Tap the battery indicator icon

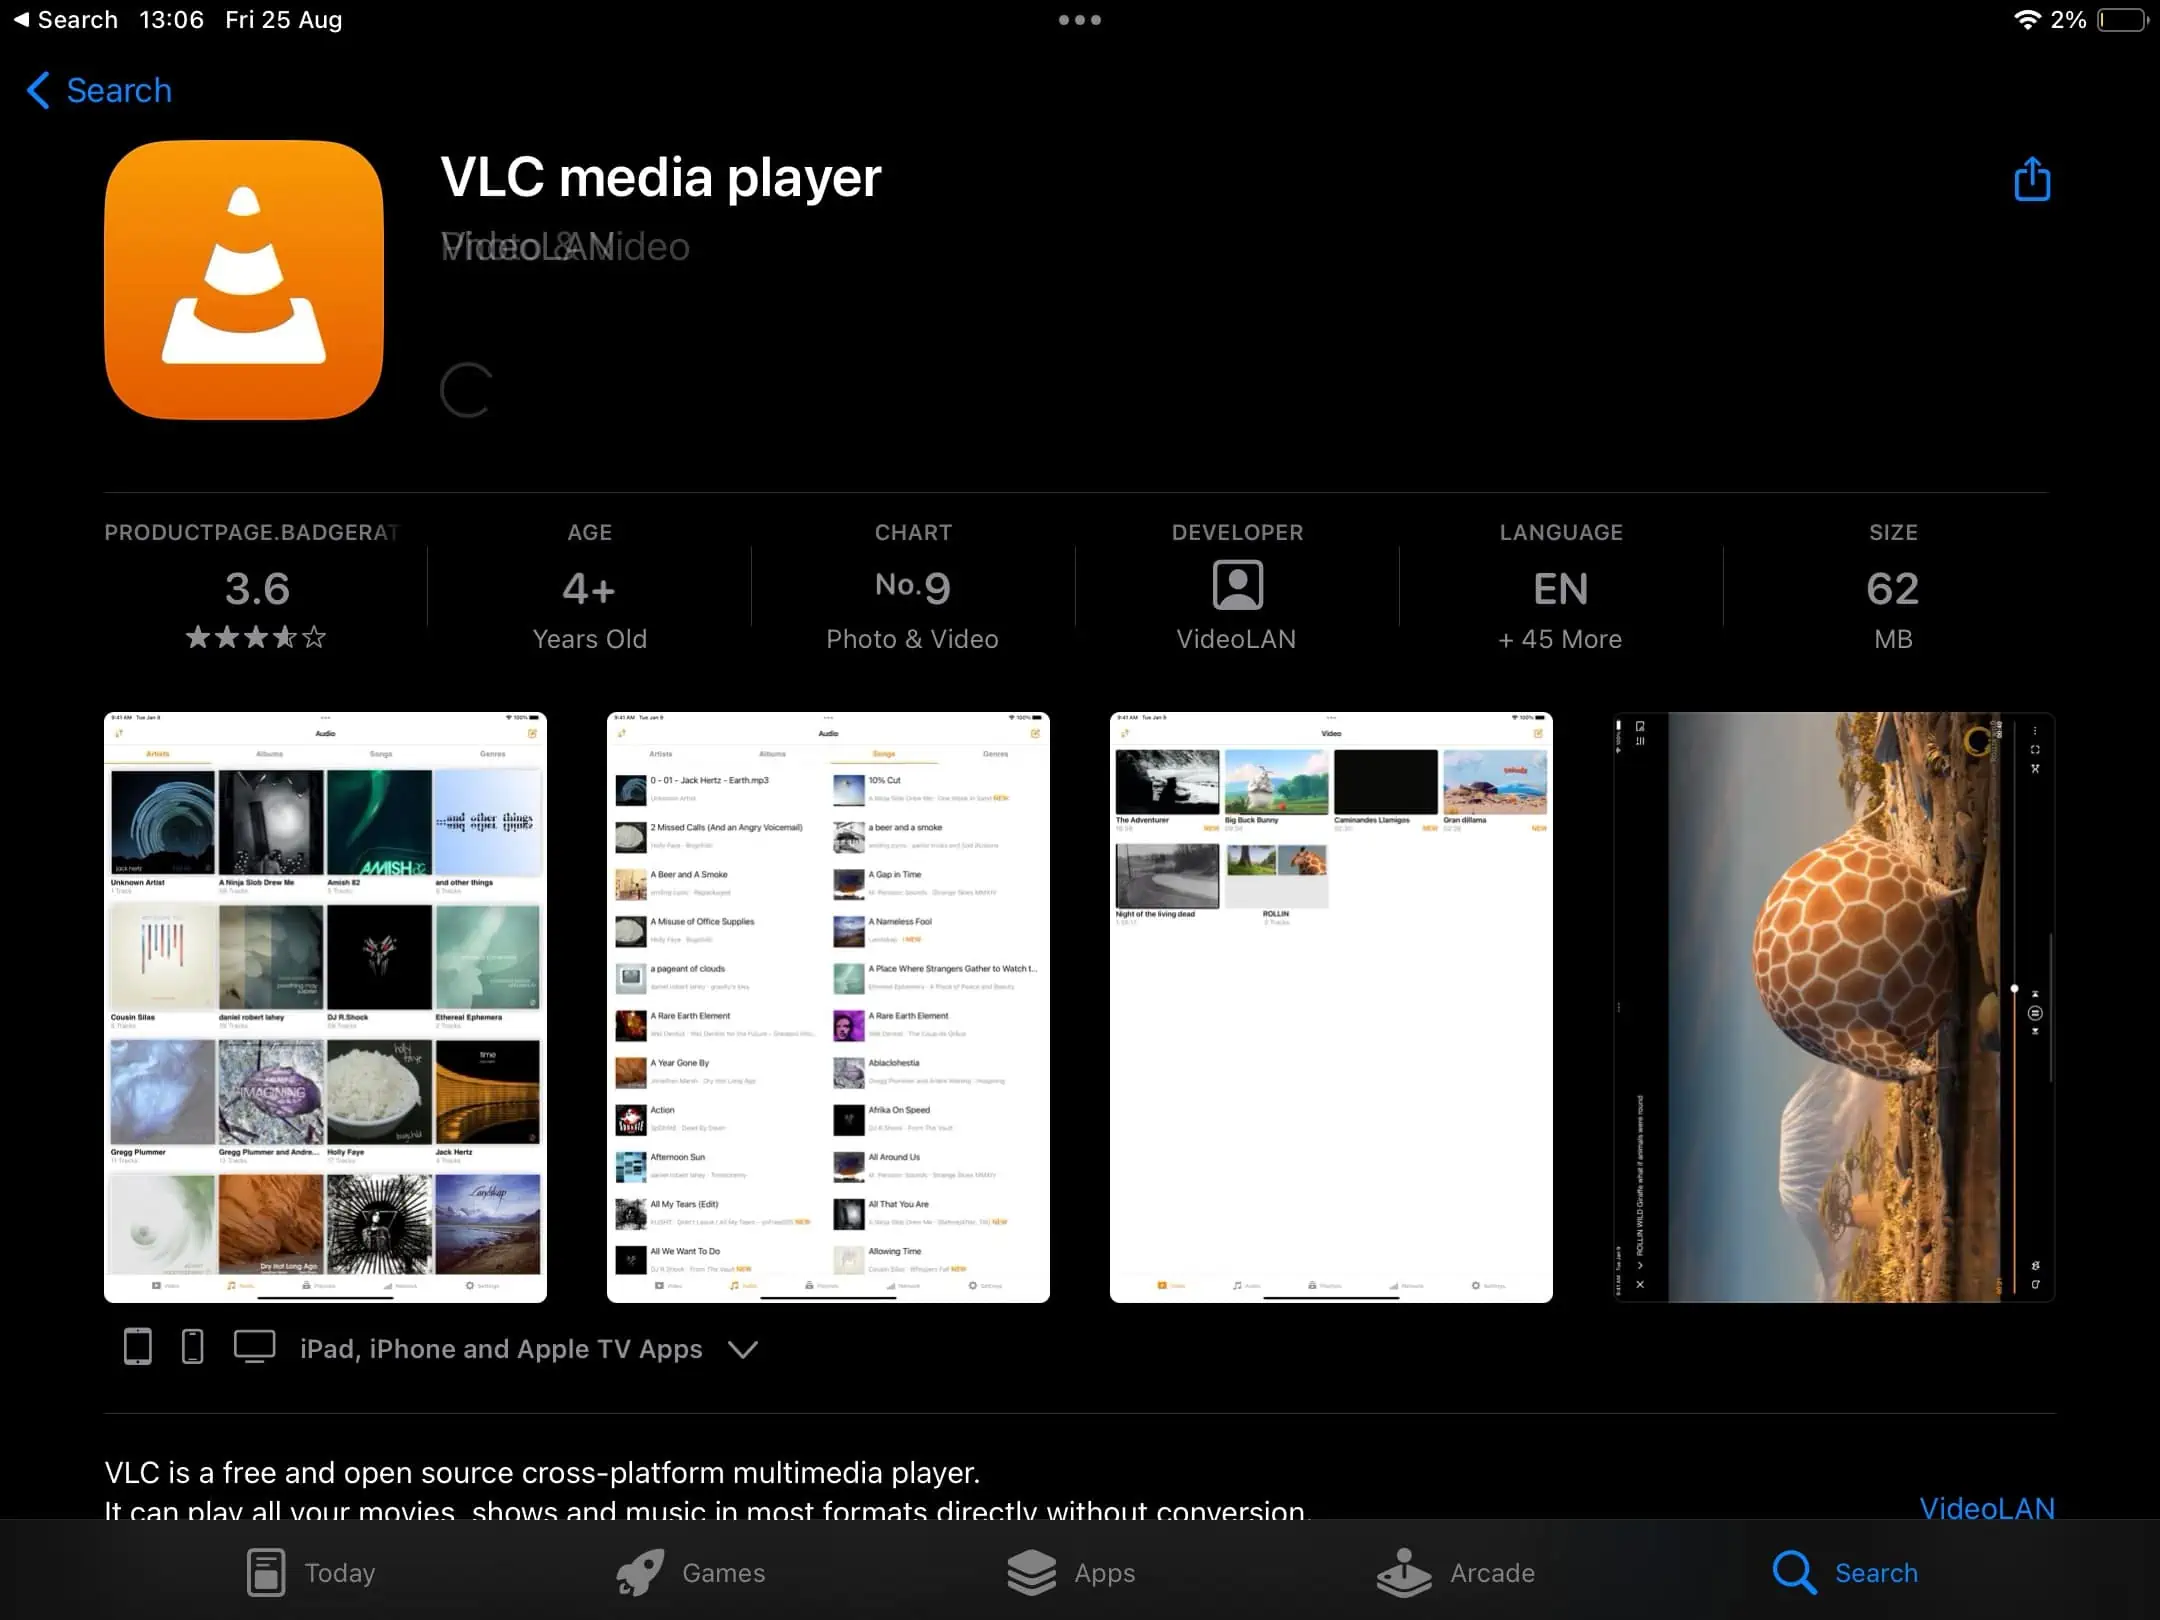(2123, 20)
